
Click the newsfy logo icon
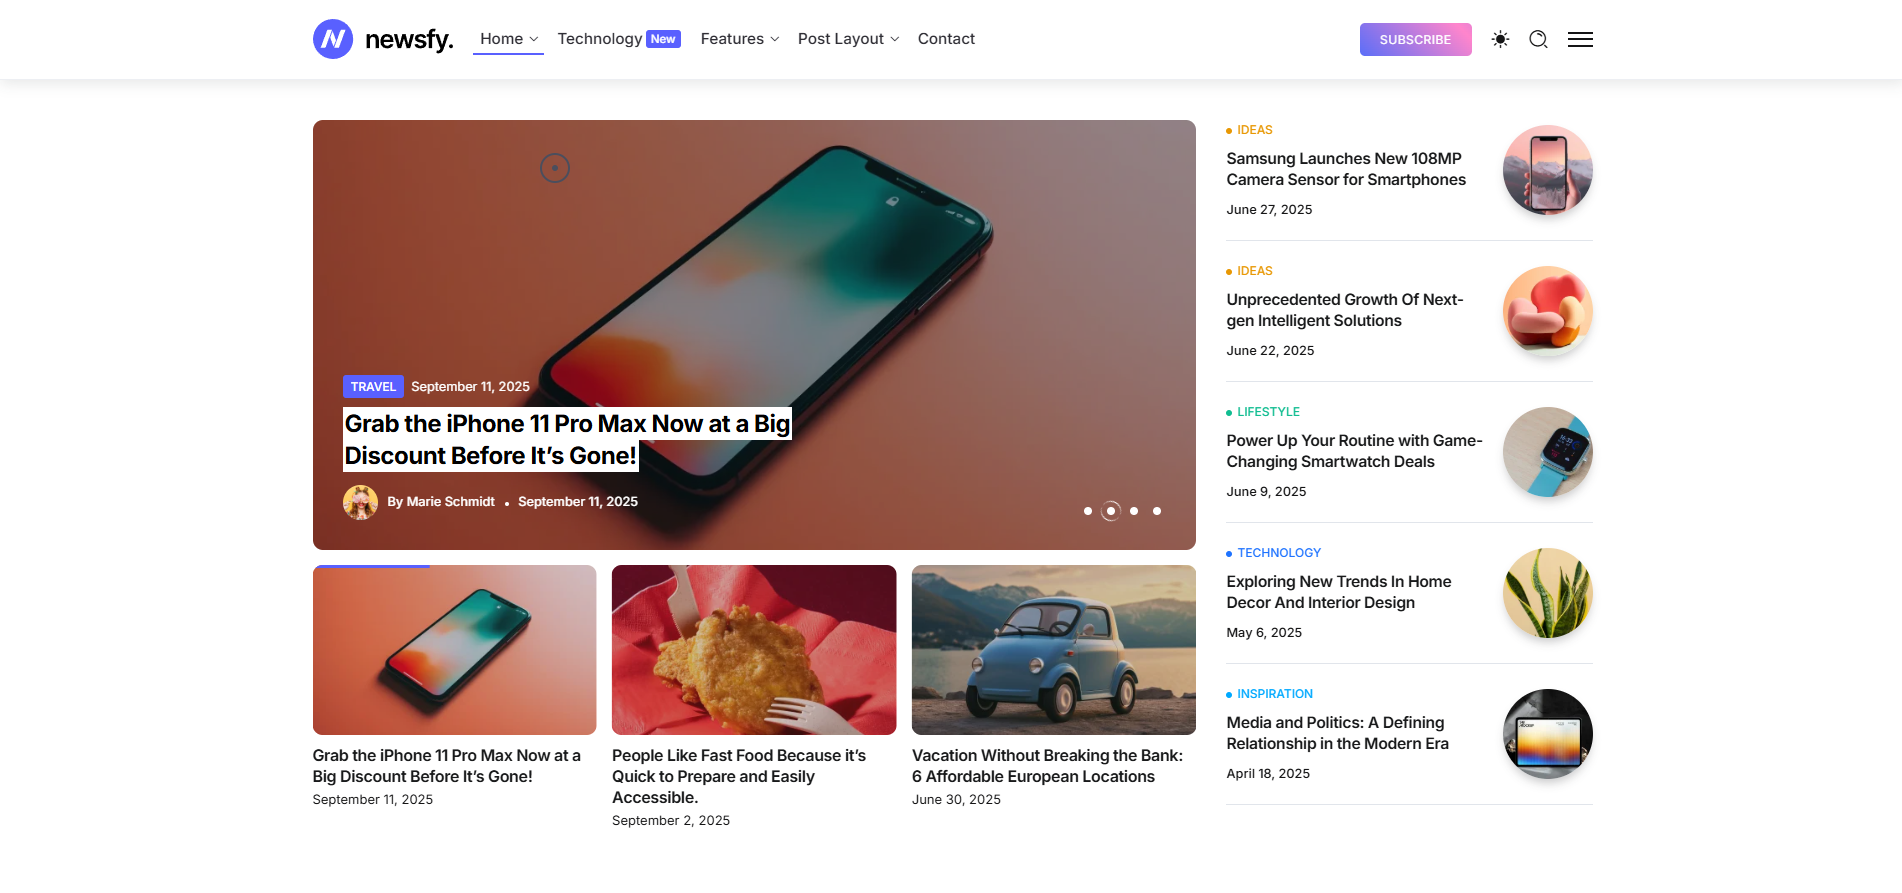333,39
